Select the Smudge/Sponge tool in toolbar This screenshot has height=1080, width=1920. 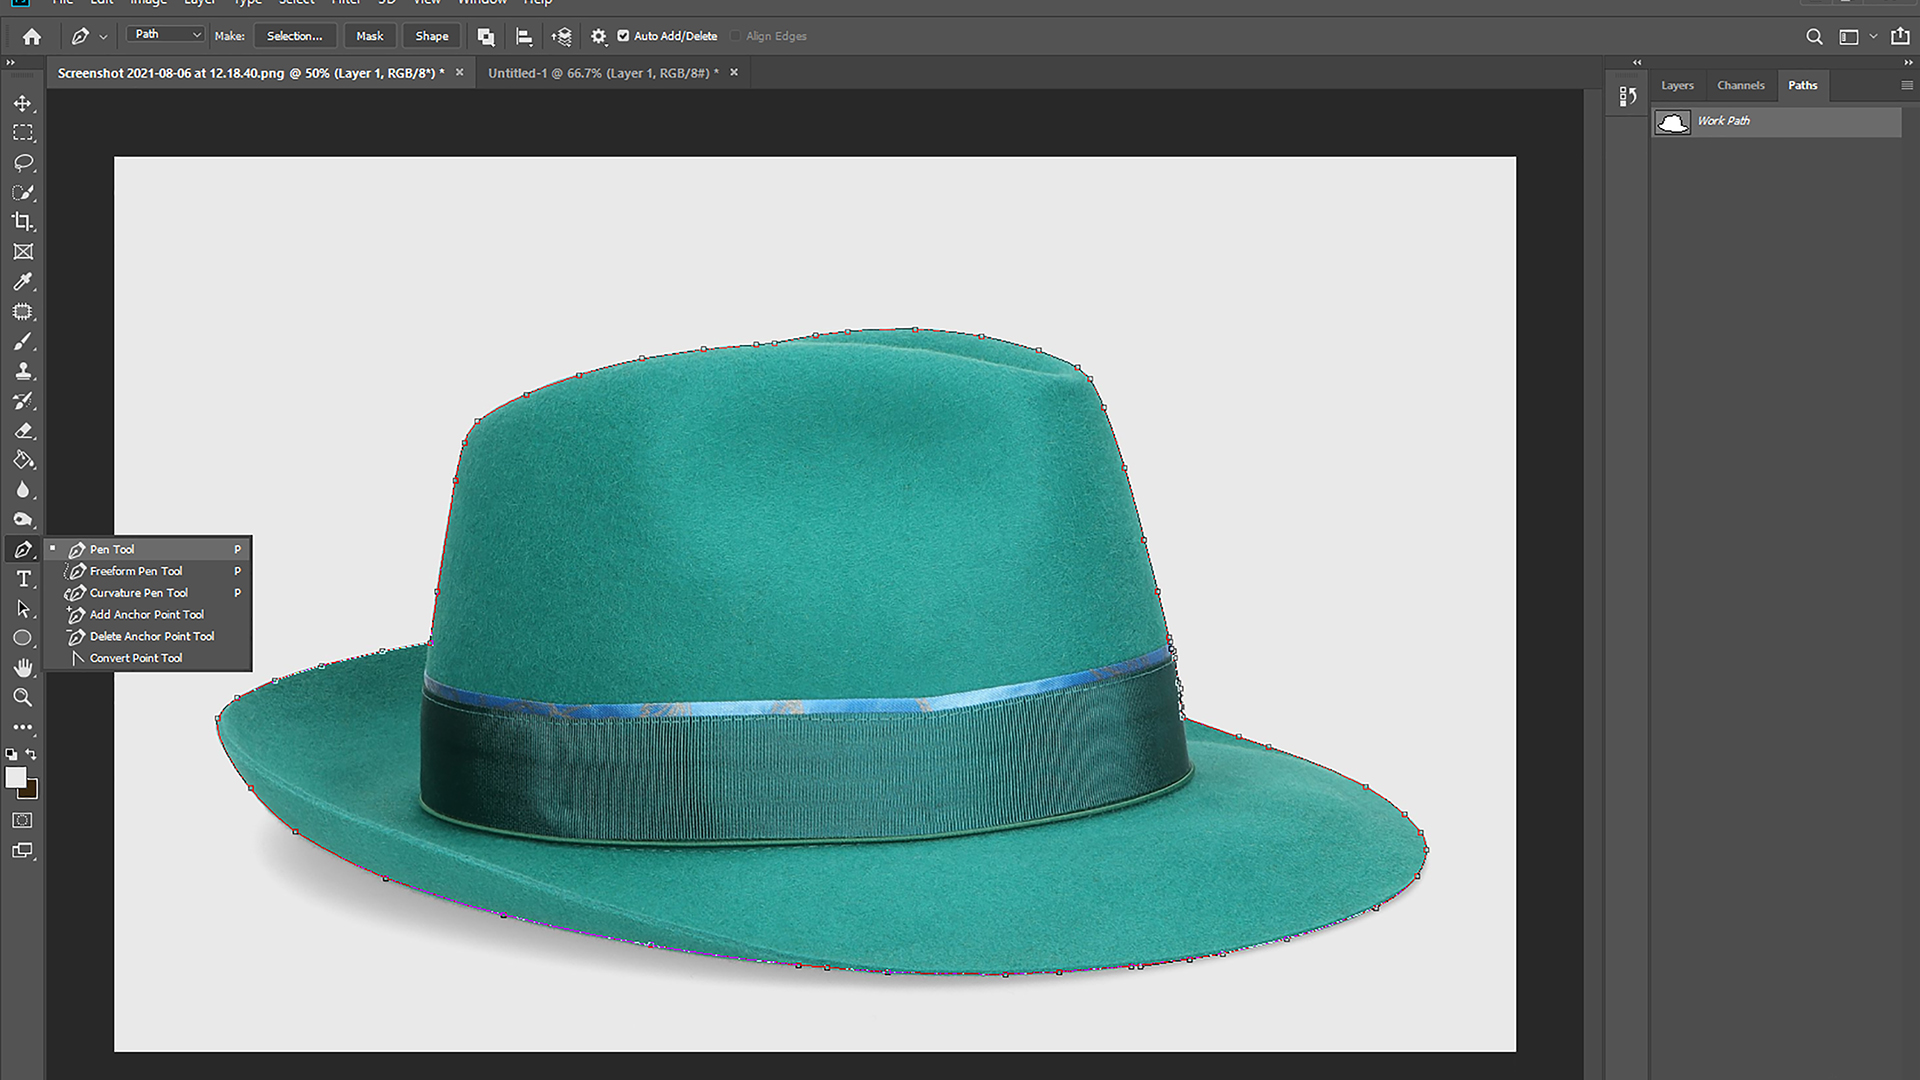click(23, 520)
